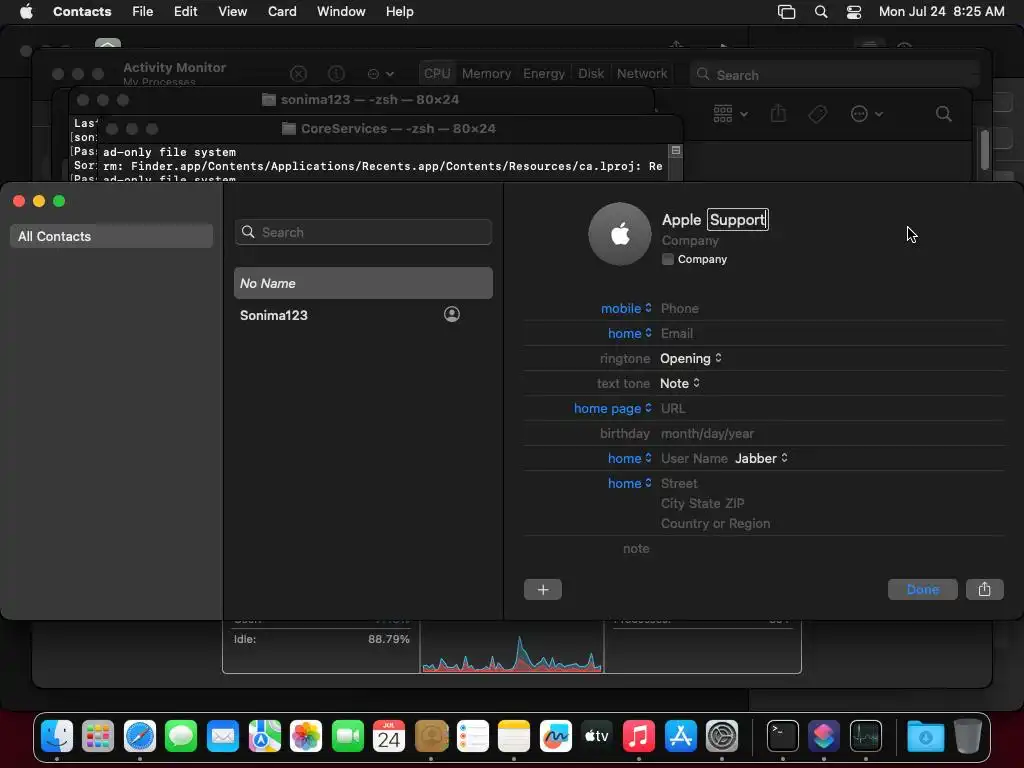
Task: Open Notes from the Dock
Action: pos(514,737)
